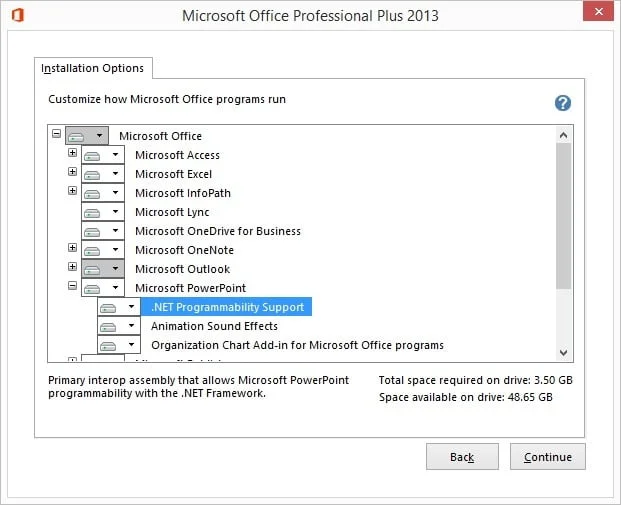Select the Microsoft Outlook label
Image resolution: width=621 pixels, height=505 pixels.
(x=182, y=269)
